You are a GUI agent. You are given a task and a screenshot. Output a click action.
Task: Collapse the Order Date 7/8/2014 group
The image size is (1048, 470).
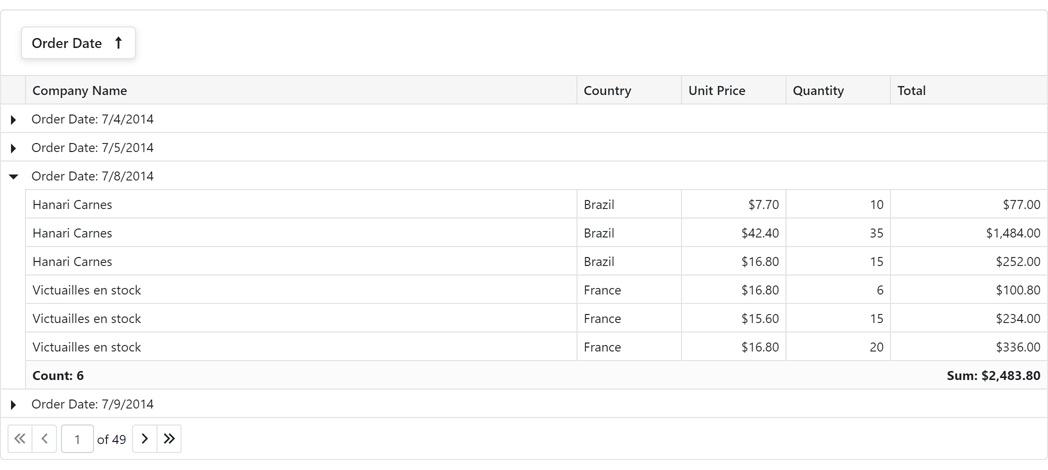pos(13,177)
